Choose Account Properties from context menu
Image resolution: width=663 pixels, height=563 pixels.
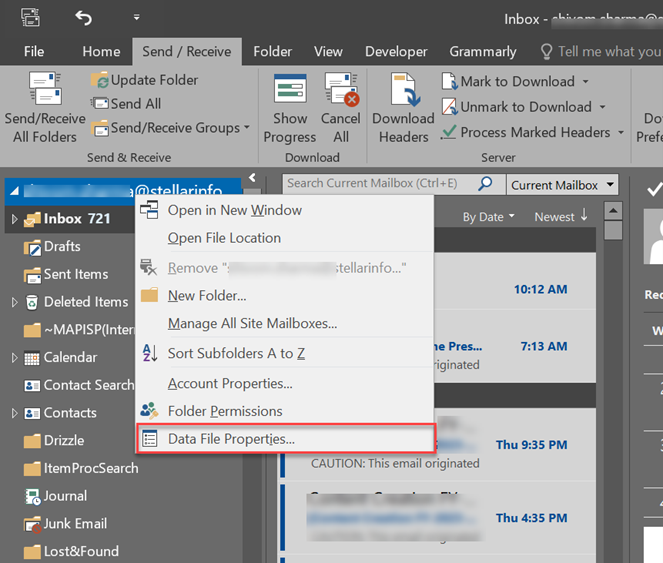pyautogui.click(x=285, y=383)
